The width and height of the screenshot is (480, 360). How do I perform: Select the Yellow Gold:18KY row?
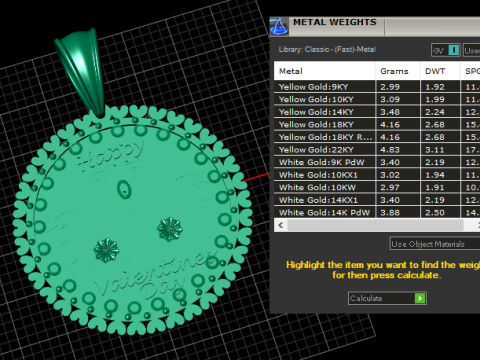pos(377,125)
